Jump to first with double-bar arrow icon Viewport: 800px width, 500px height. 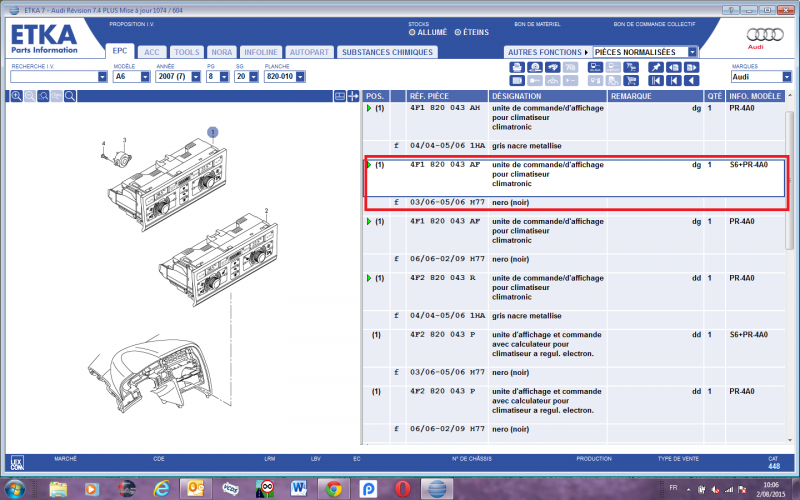point(656,81)
